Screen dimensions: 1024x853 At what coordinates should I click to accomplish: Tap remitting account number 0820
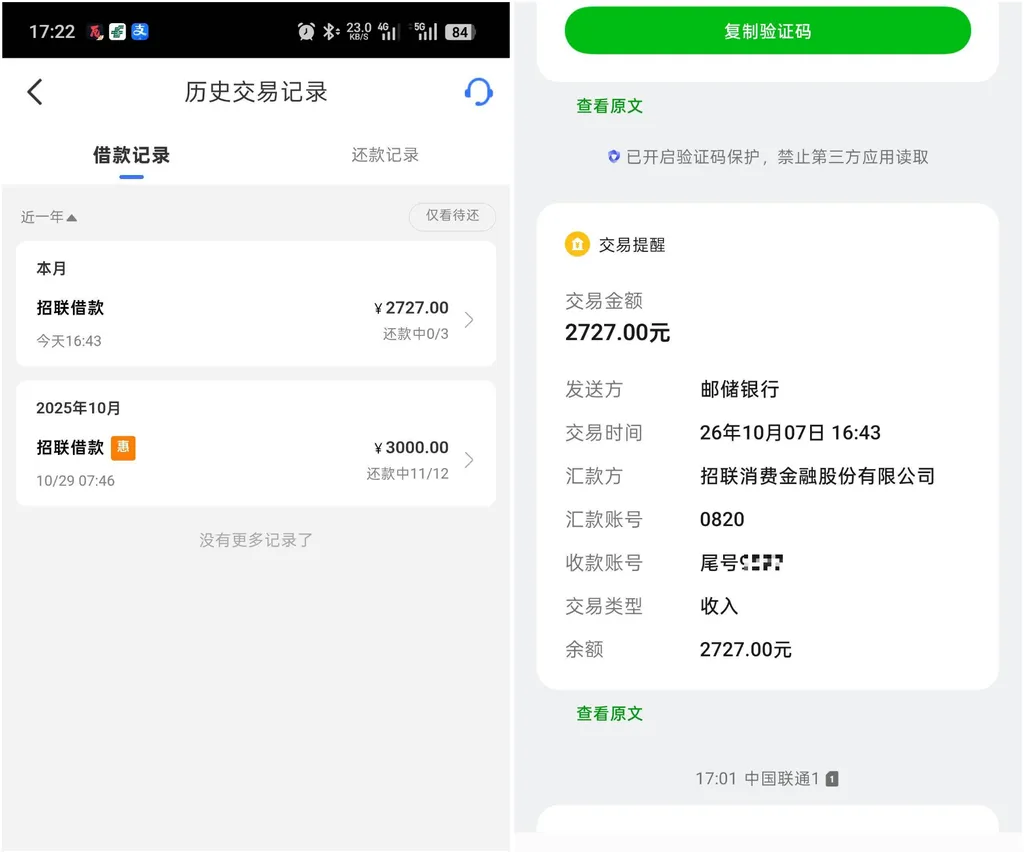pyautogui.click(x=722, y=519)
